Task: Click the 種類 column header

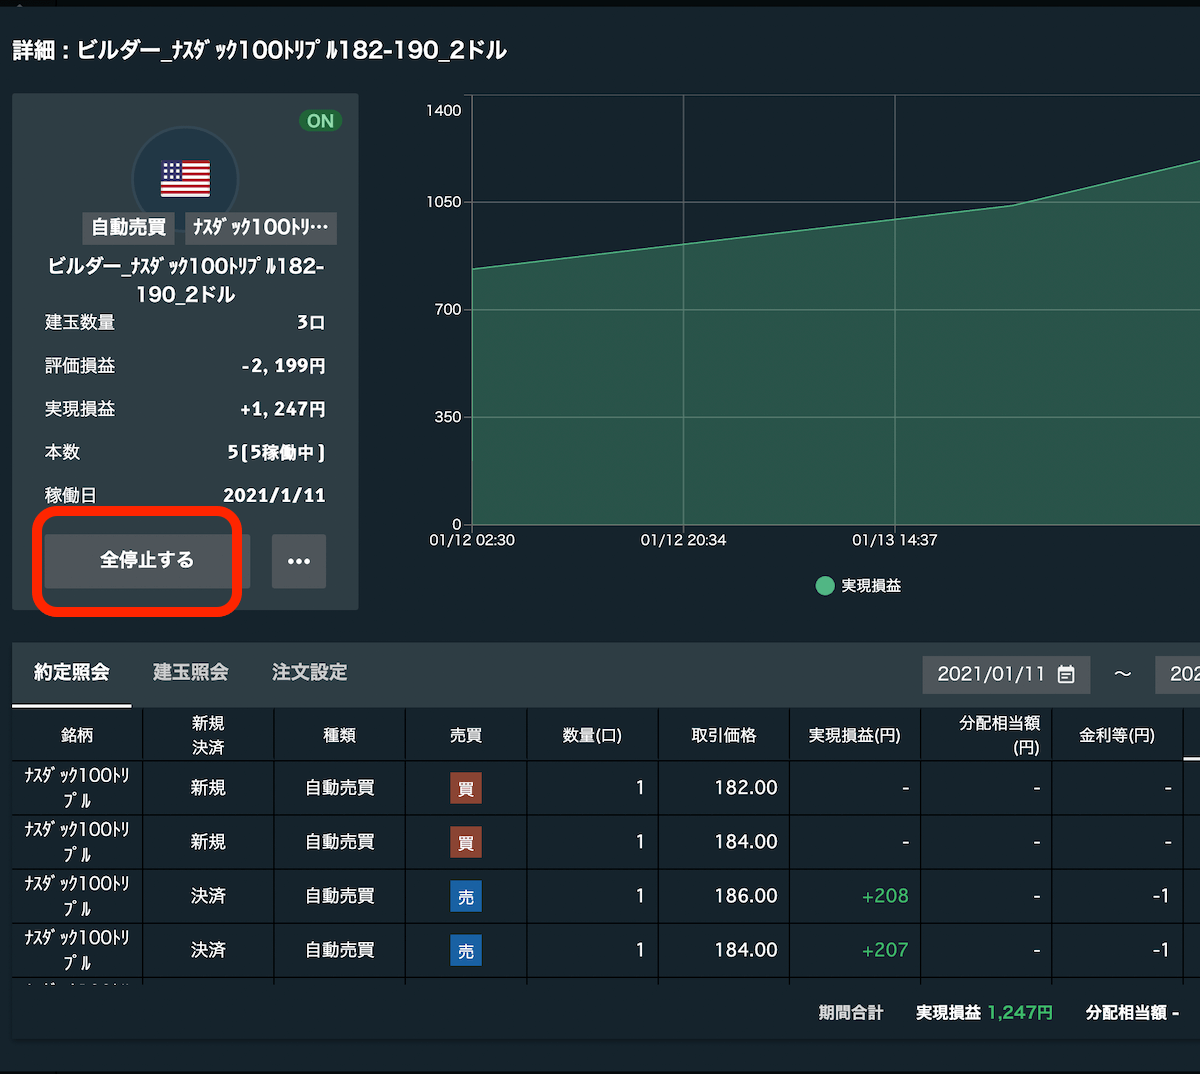Action: [x=340, y=735]
